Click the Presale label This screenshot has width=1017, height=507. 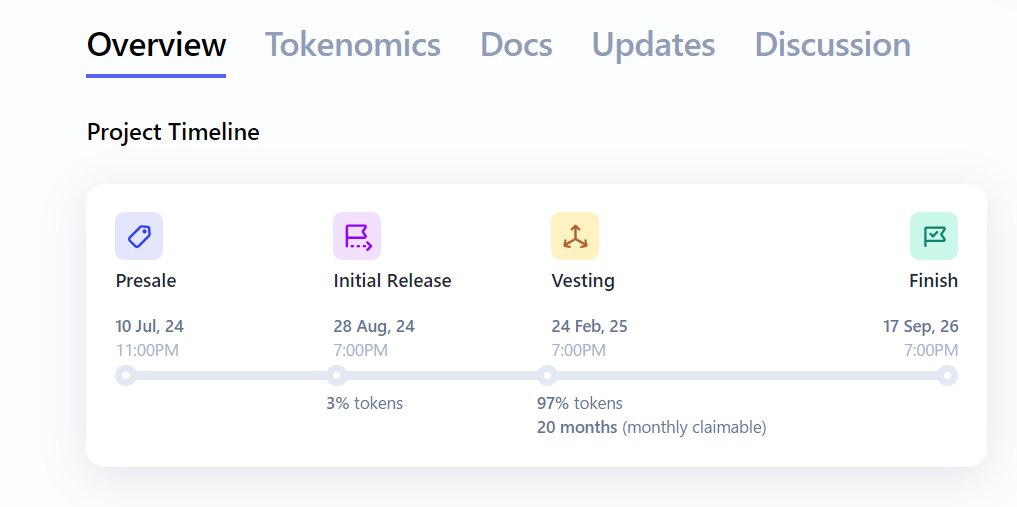click(146, 281)
